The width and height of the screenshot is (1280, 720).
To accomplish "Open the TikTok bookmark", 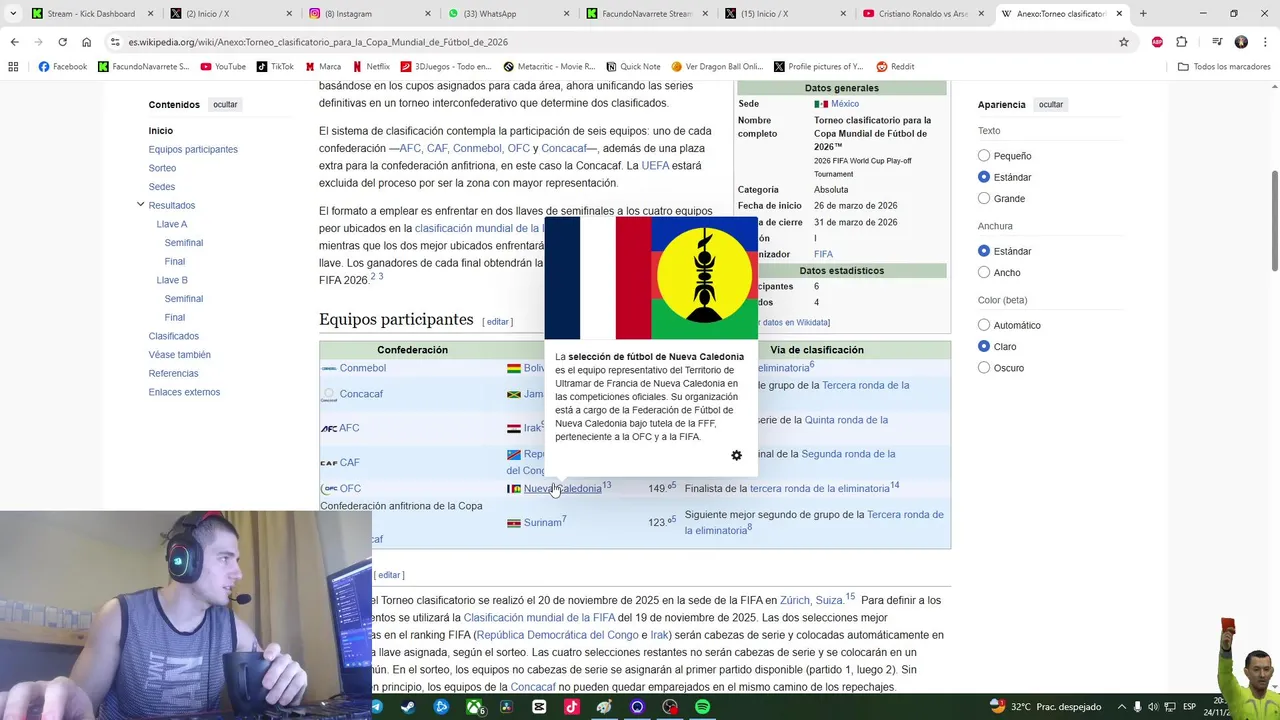I will [x=275, y=67].
